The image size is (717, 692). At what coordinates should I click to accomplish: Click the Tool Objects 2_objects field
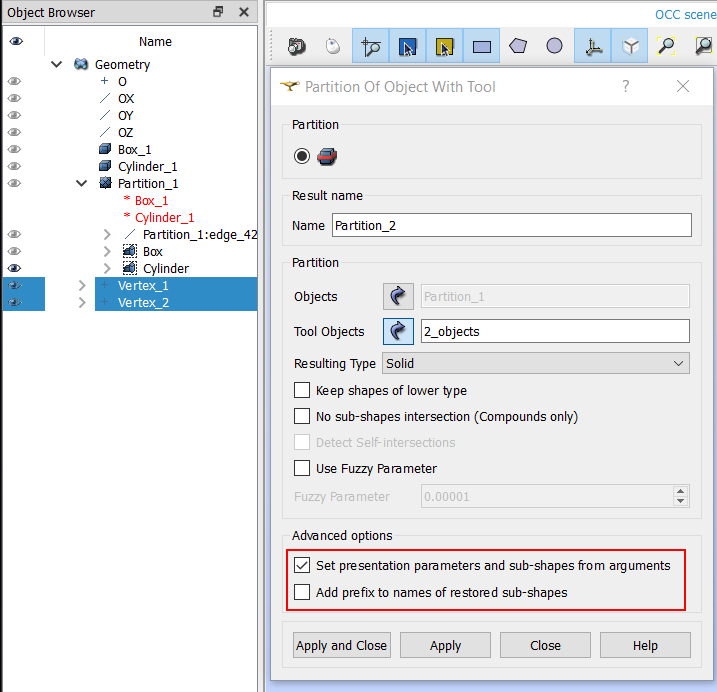click(x=555, y=331)
